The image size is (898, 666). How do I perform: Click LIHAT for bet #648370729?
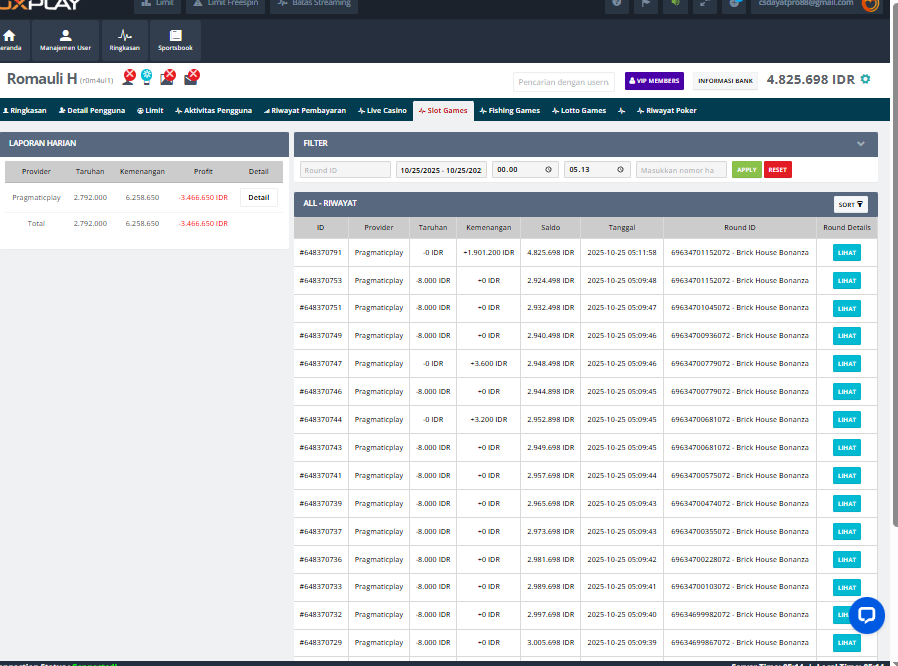(846, 643)
